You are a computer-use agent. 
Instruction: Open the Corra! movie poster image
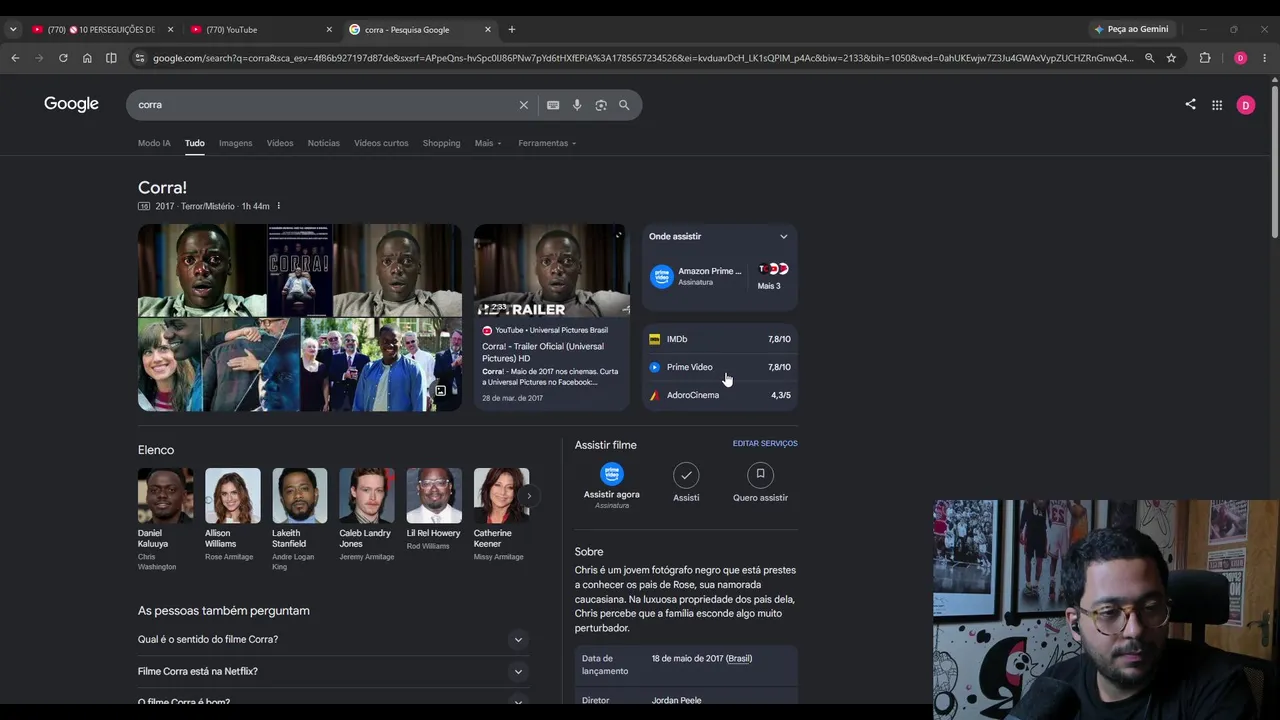point(300,270)
